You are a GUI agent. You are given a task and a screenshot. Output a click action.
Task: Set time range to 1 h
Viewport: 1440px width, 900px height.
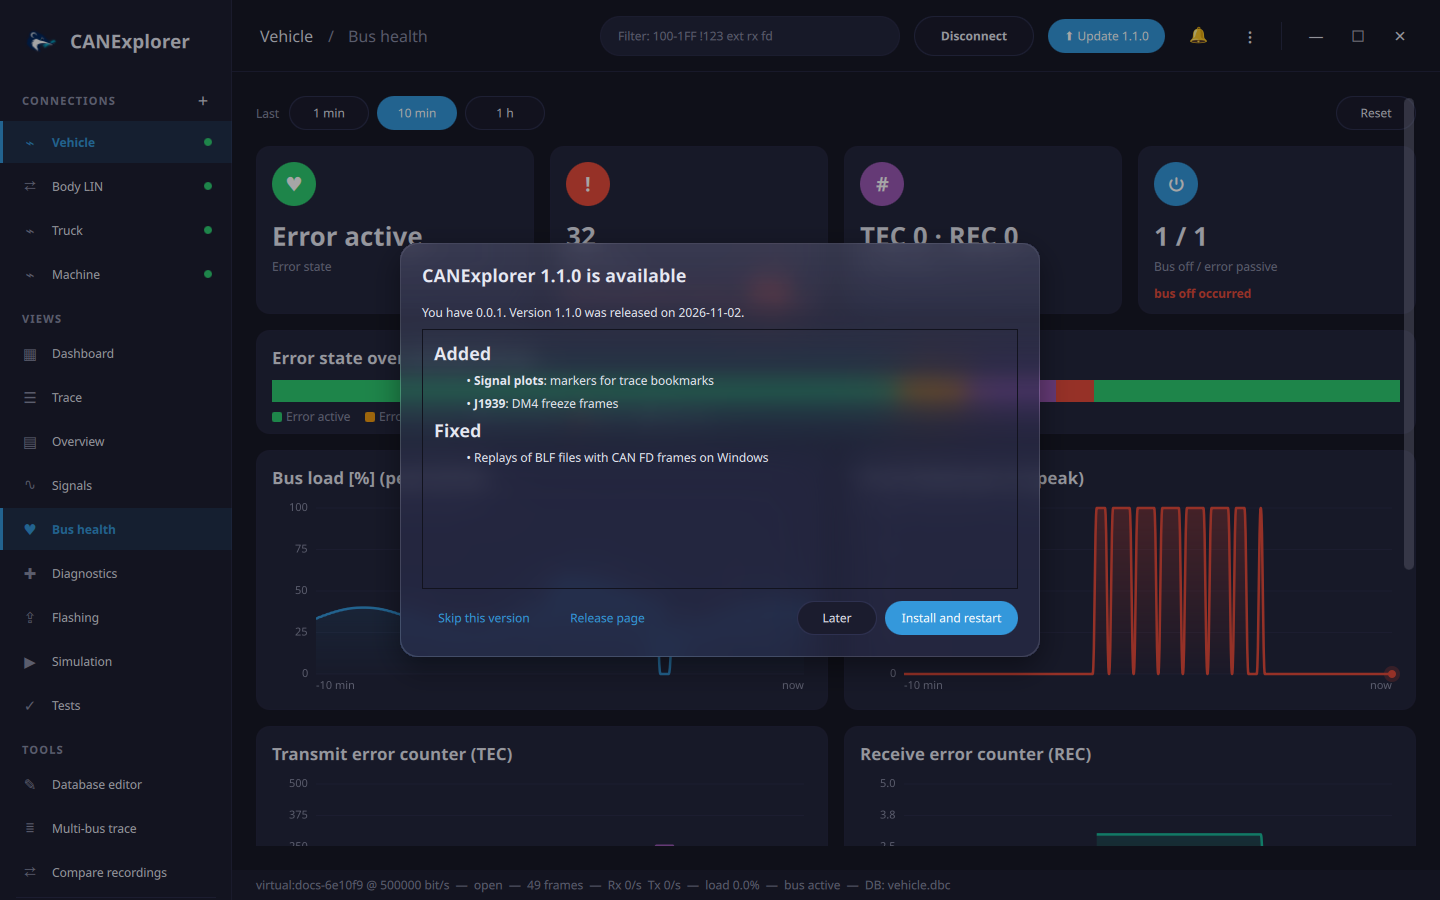pyautogui.click(x=505, y=113)
